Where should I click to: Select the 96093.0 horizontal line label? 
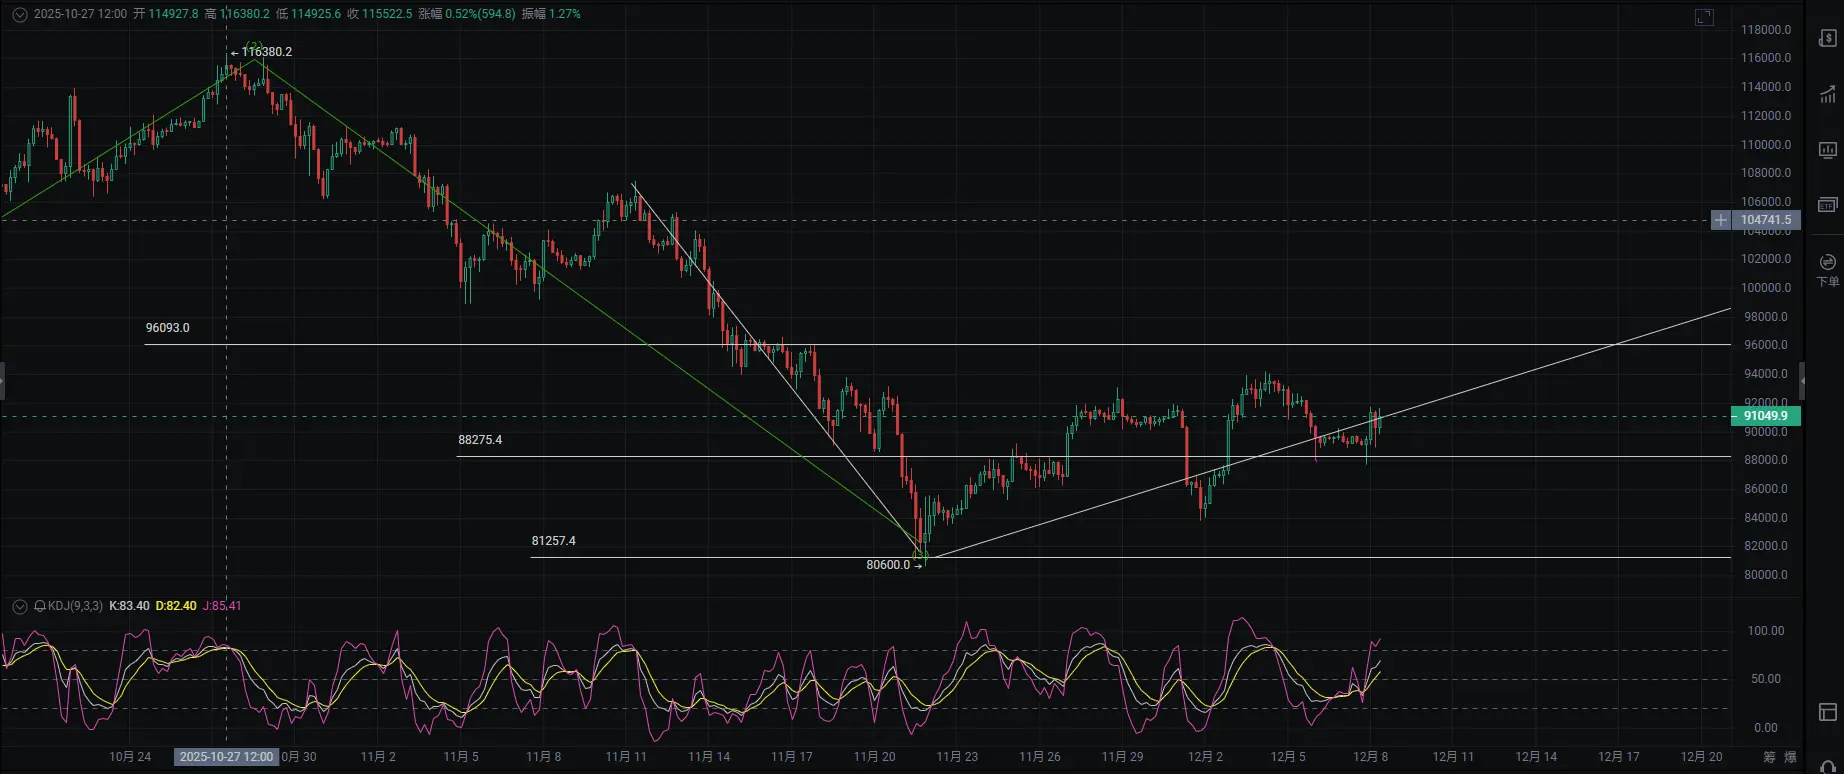point(167,328)
